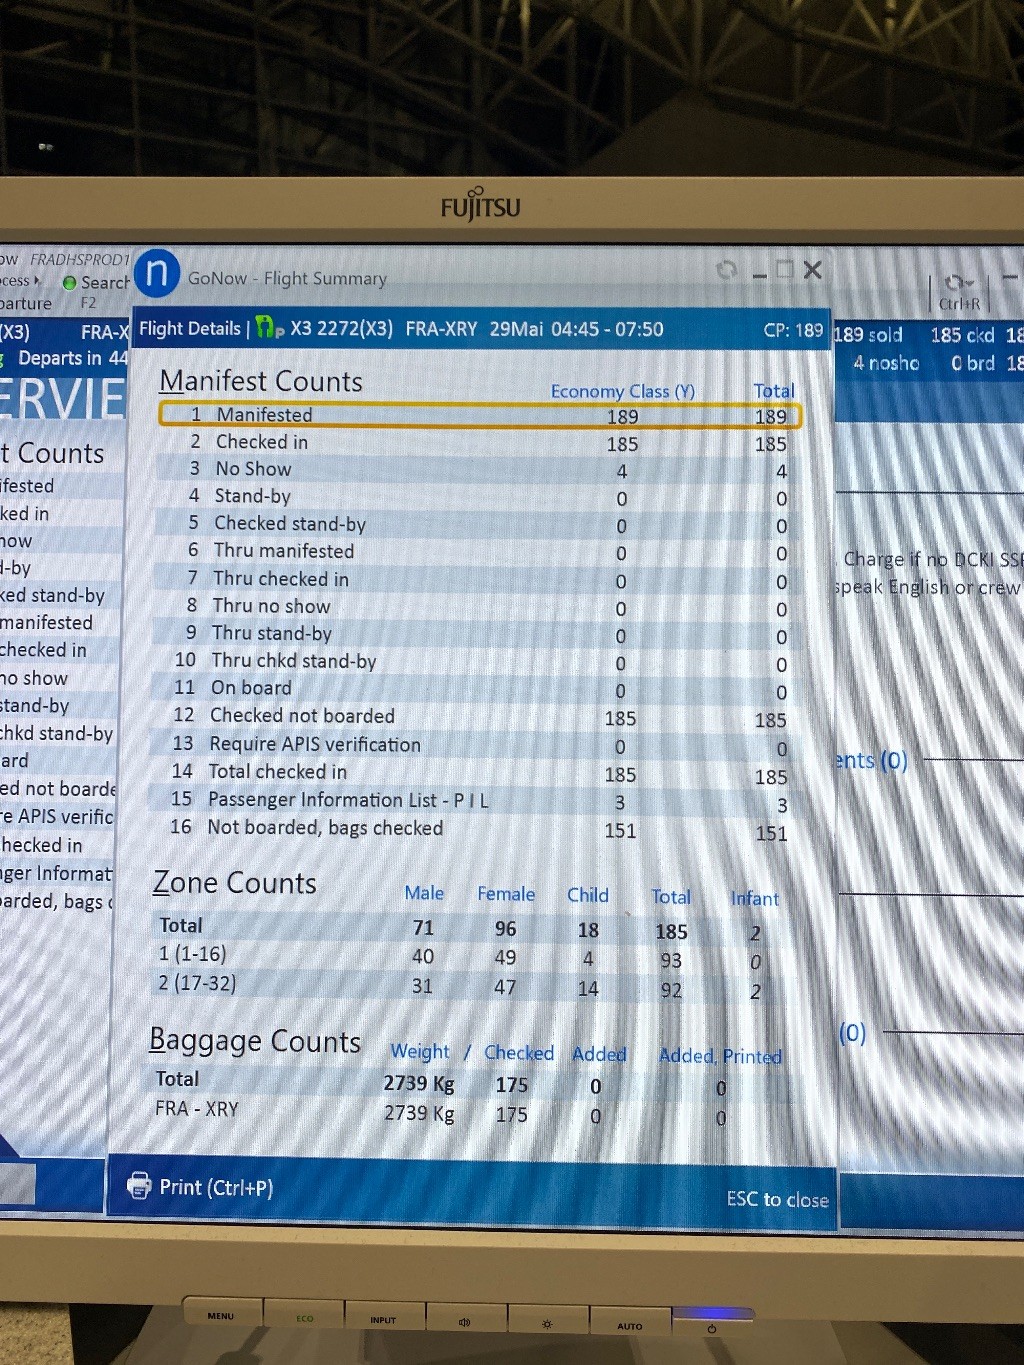Click the 'Economy Class (Y)' column header
Image resolution: width=1024 pixels, height=1365 pixels.
622,391
